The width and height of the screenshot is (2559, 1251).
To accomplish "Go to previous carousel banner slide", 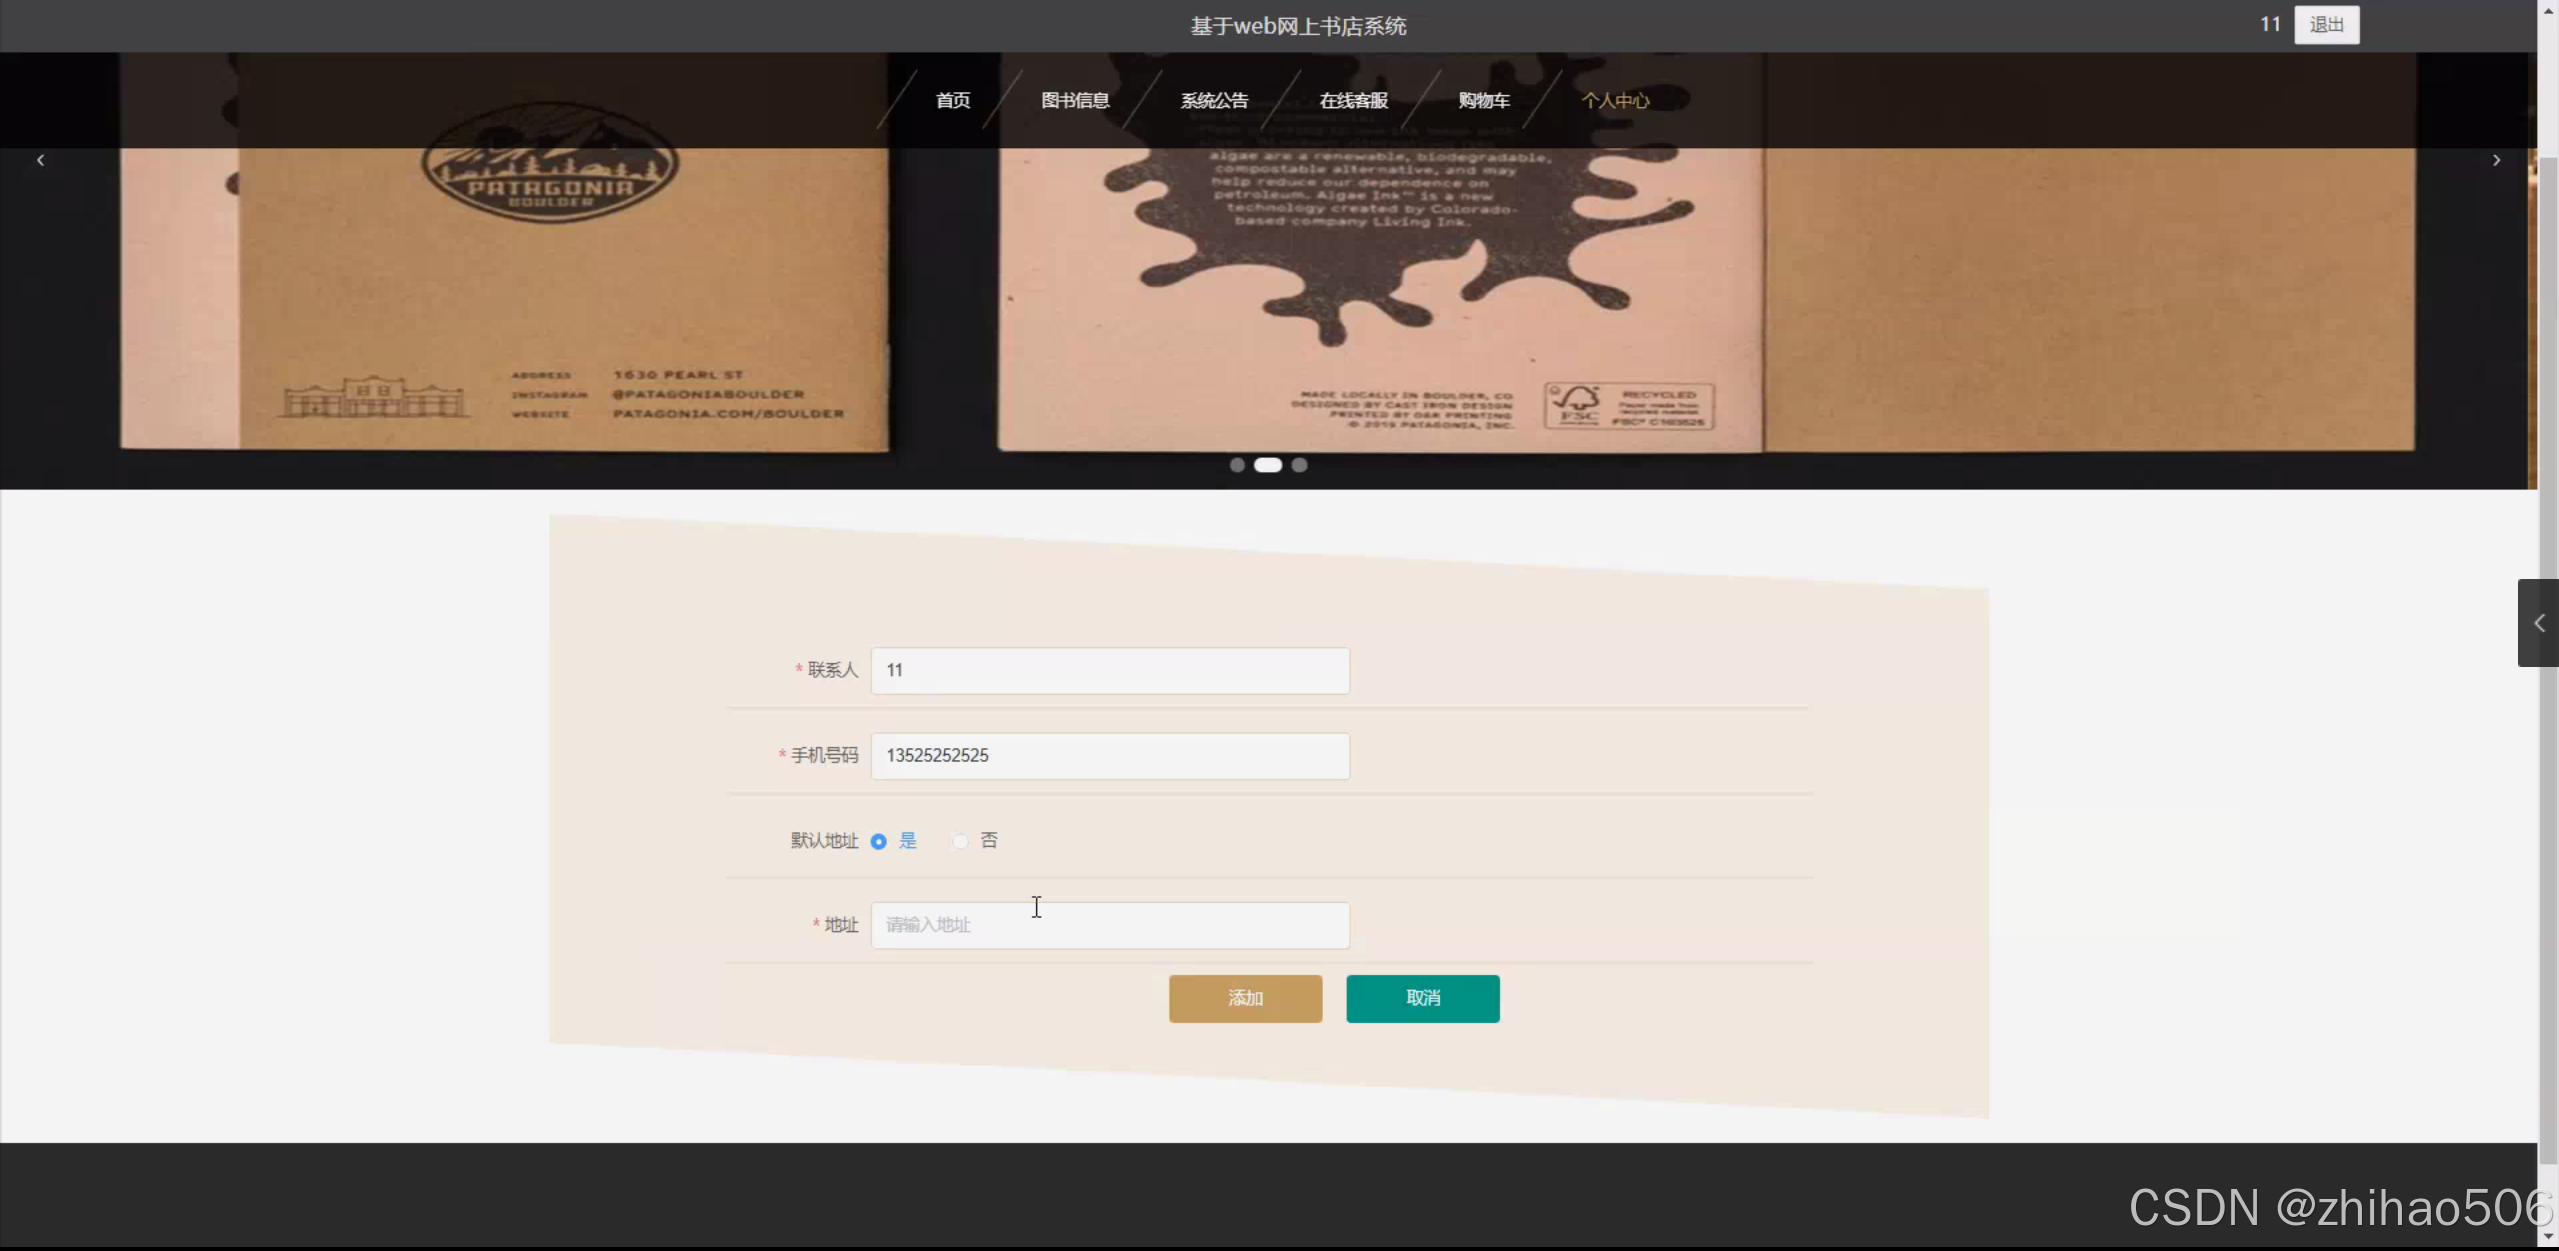I will tap(41, 160).
